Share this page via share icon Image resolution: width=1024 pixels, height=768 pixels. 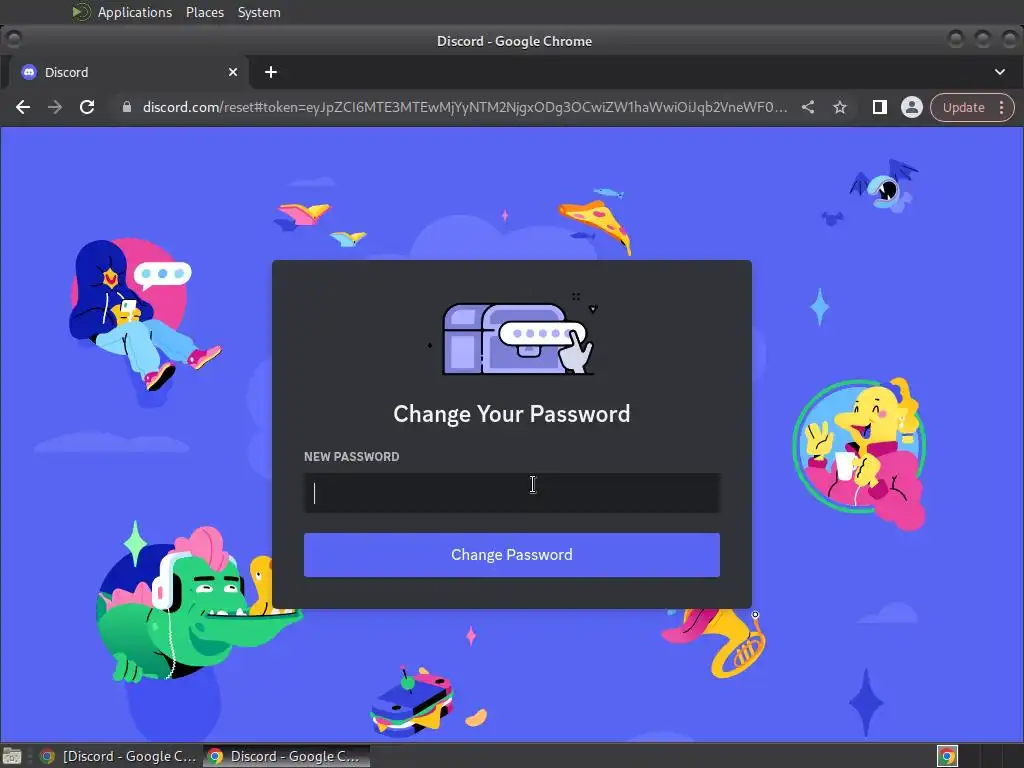coord(808,107)
